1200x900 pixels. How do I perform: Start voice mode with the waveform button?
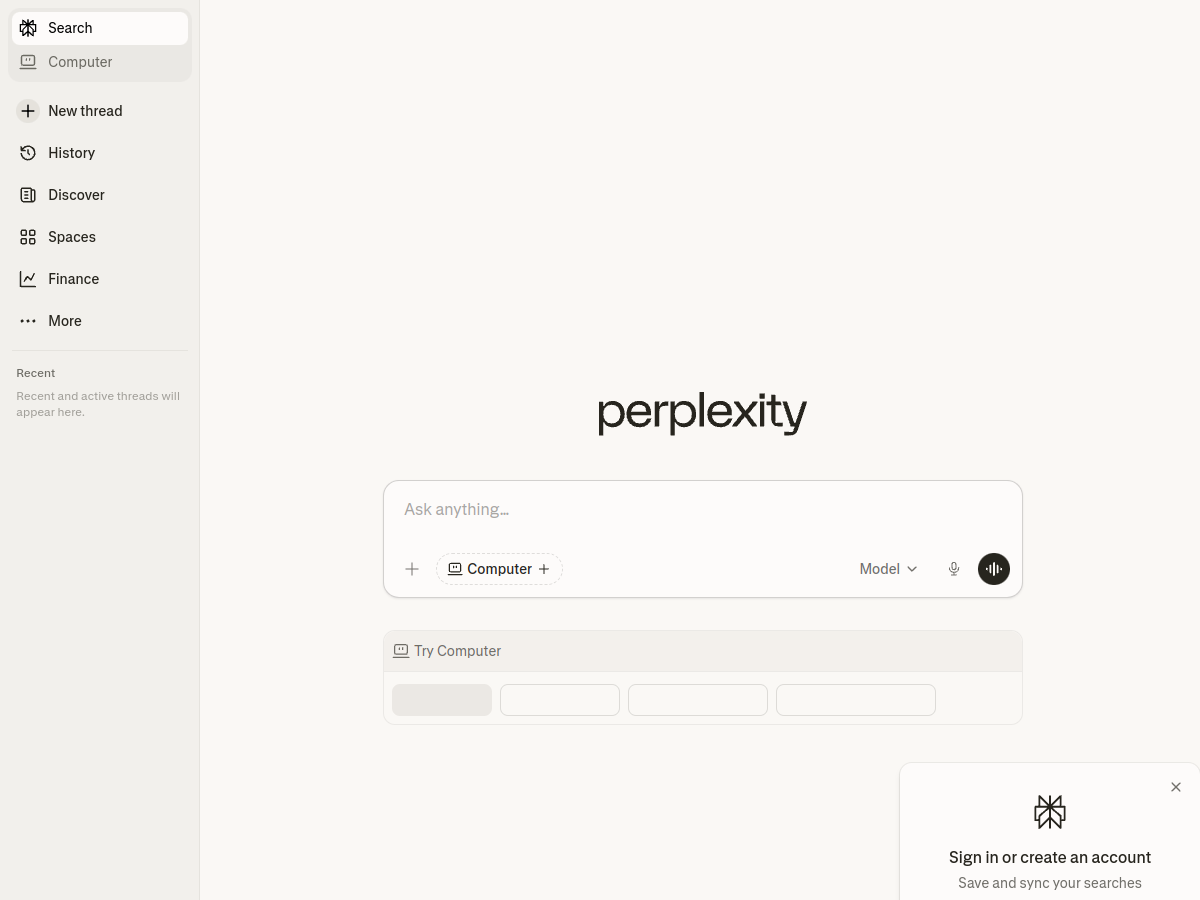(x=993, y=568)
